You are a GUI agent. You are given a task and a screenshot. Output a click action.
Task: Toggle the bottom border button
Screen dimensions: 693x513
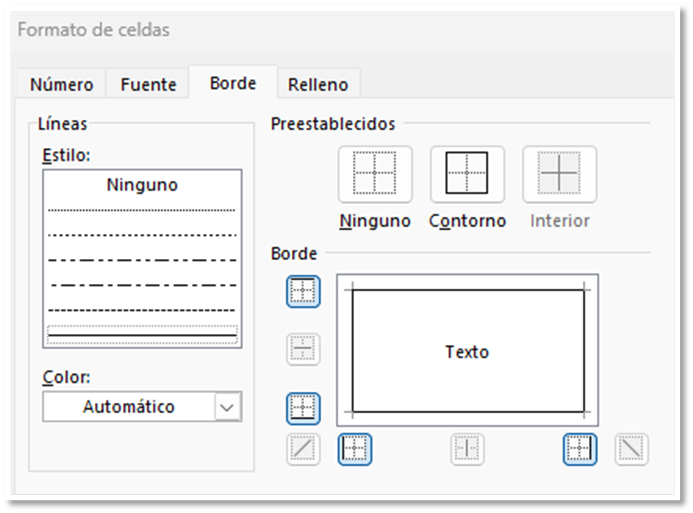pyautogui.click(x=303, y=408)
